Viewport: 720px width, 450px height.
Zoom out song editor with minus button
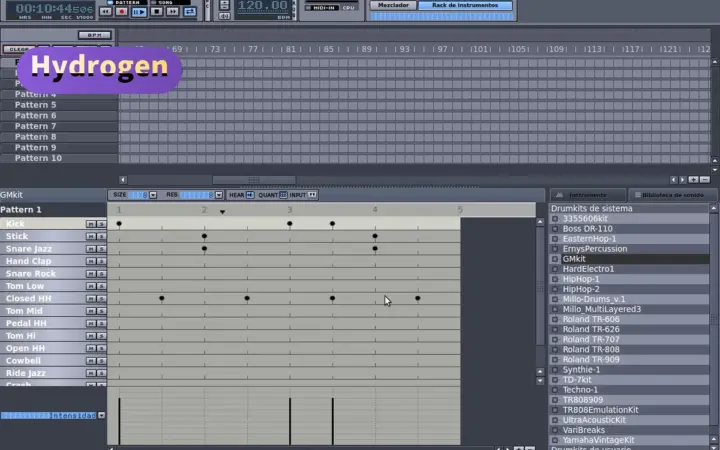705,180
